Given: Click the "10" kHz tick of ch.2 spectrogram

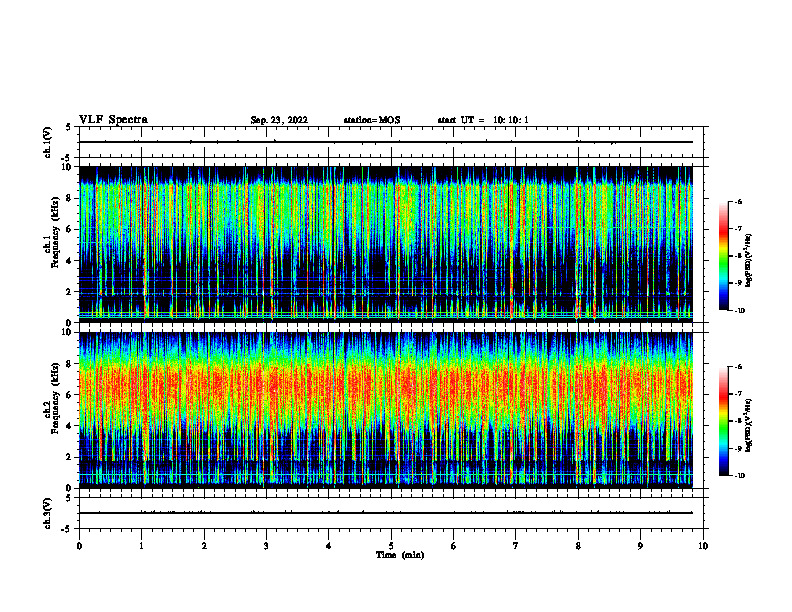Looking at the screenshot, I should [68, 332].
